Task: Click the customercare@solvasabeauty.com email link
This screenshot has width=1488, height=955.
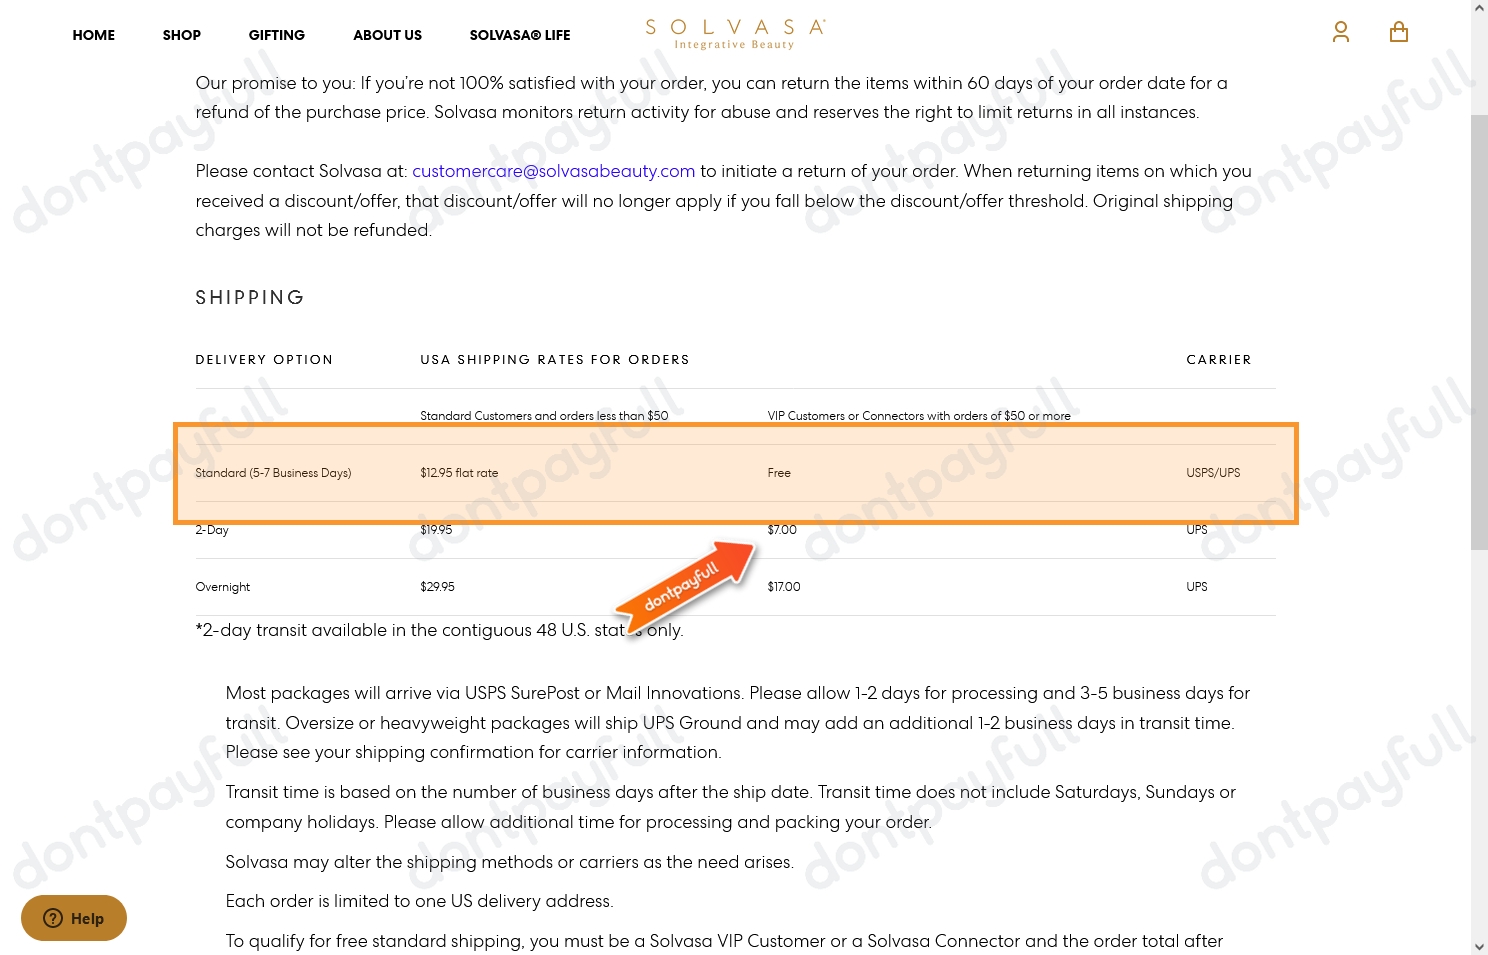Action: point(553,171)
